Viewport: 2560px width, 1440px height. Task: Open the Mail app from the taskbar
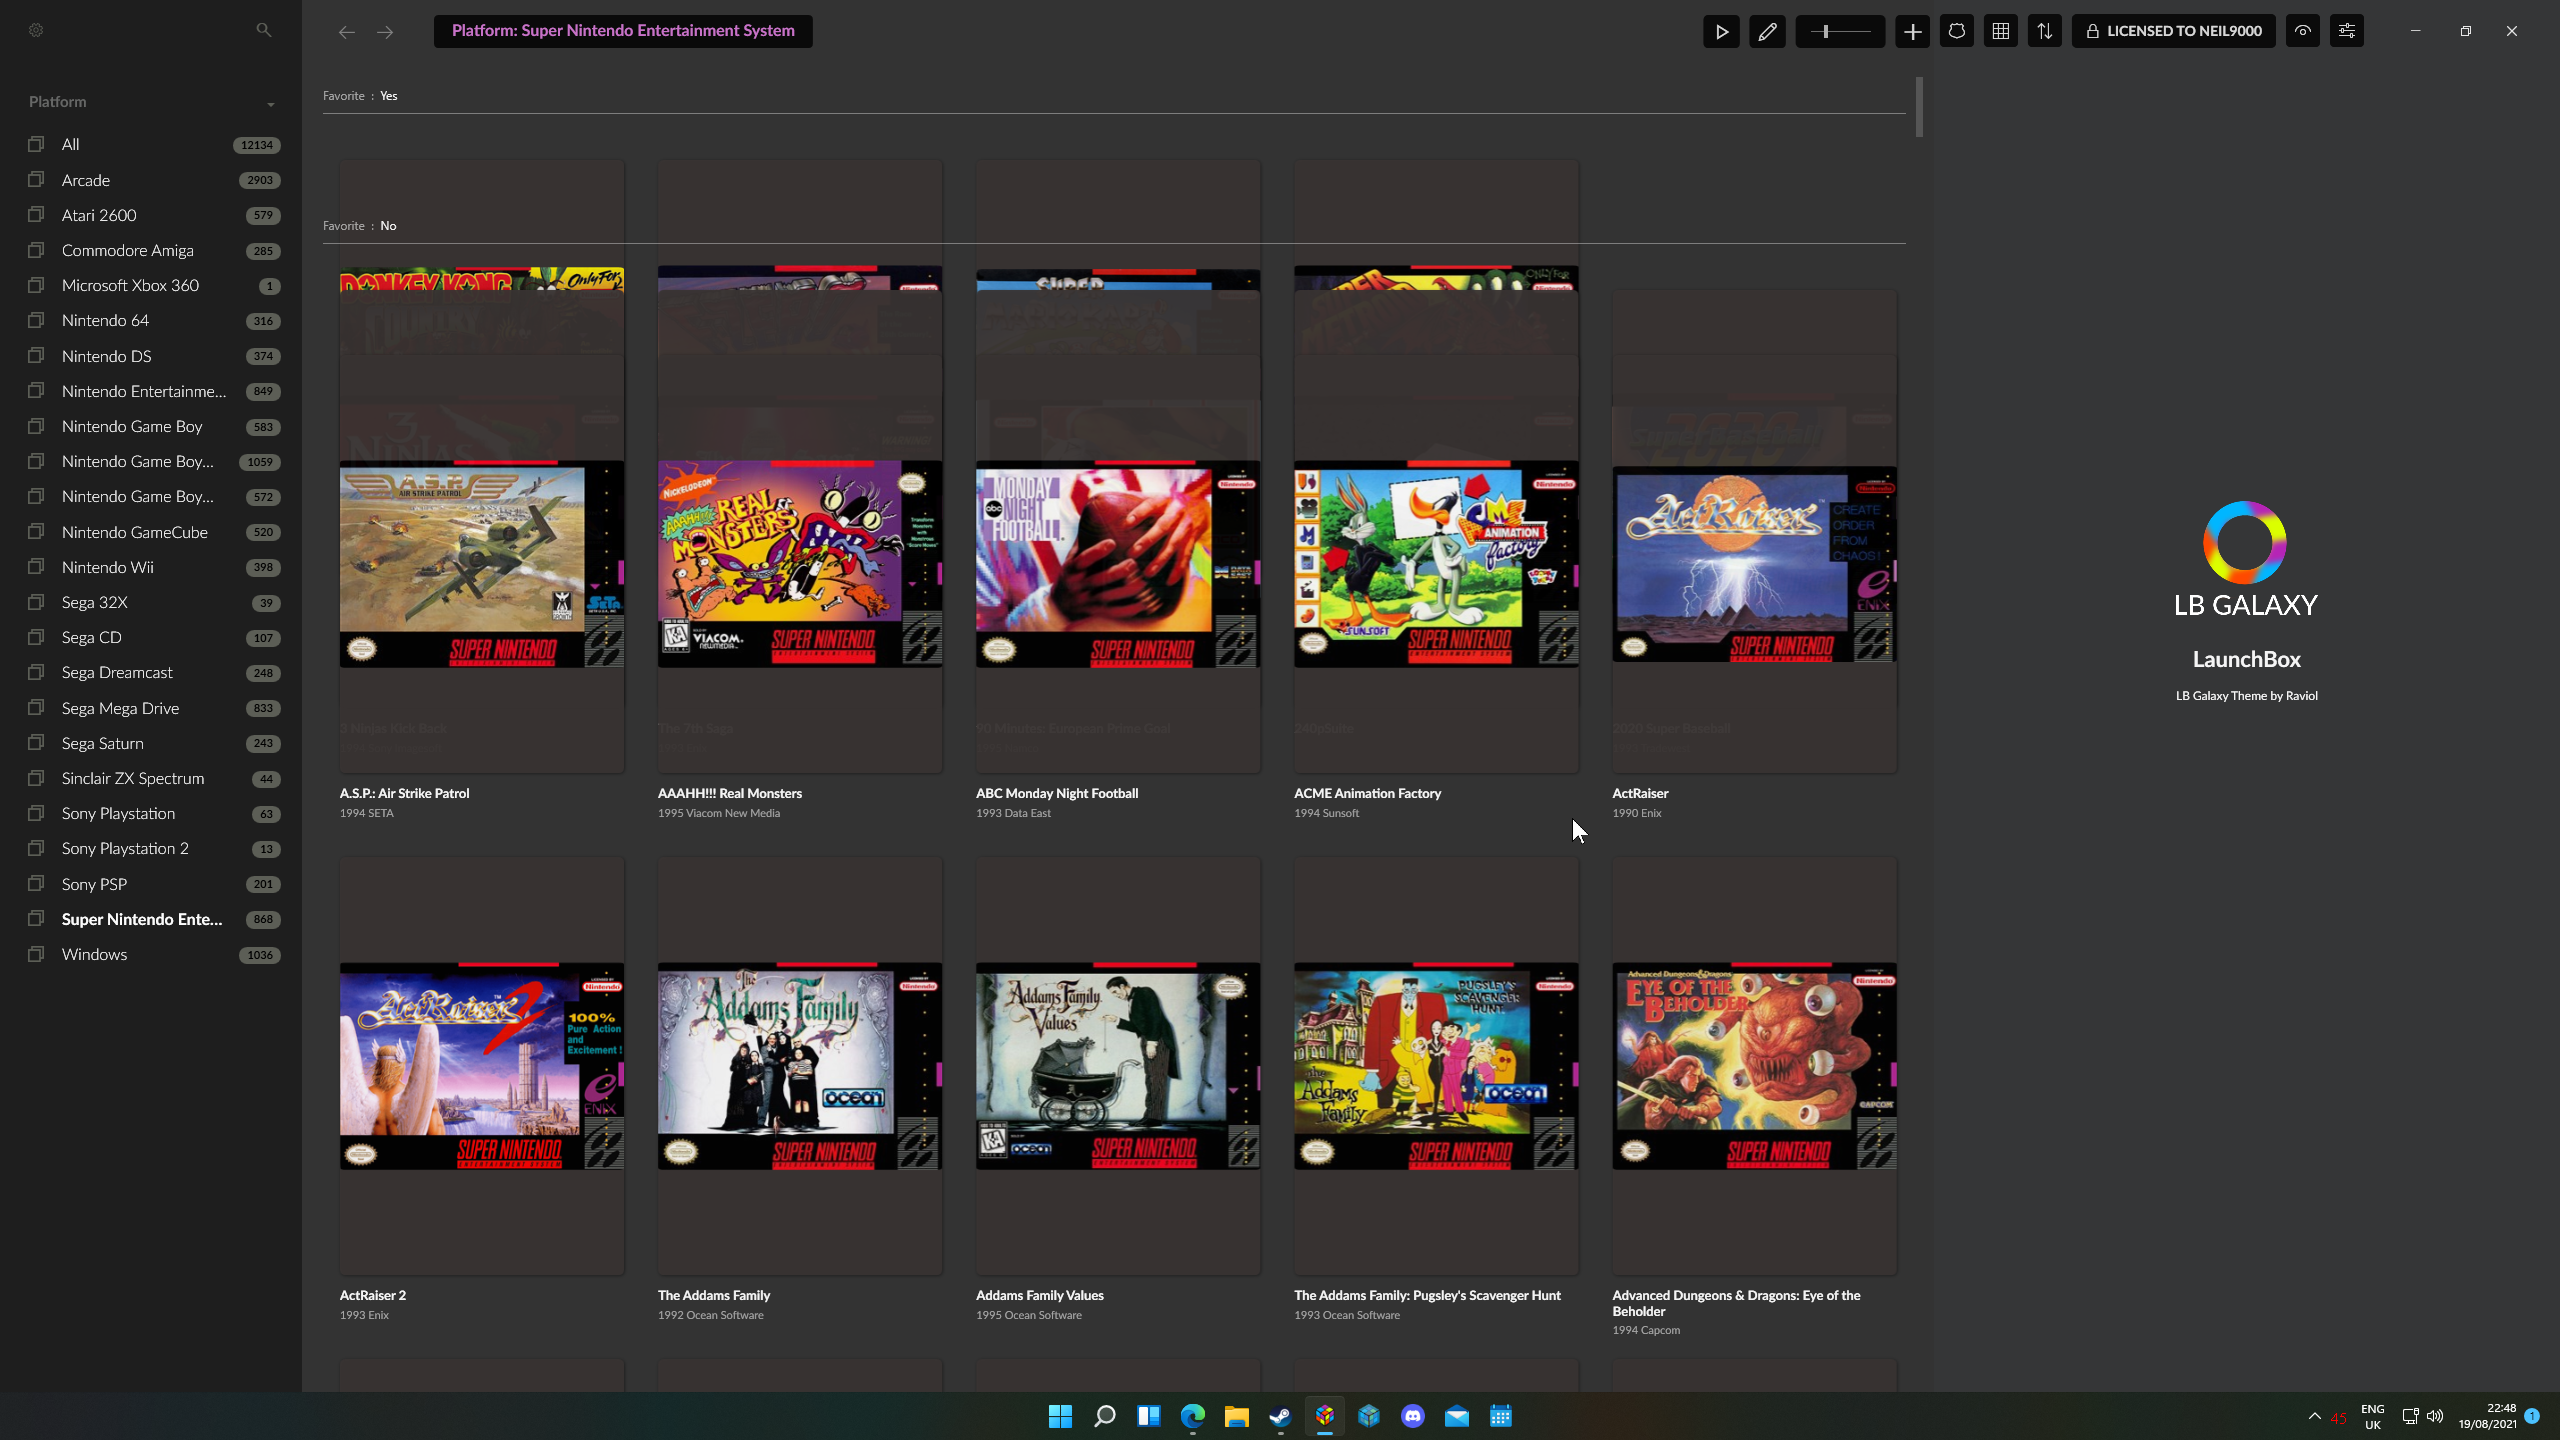(x=1456, y=1416)
